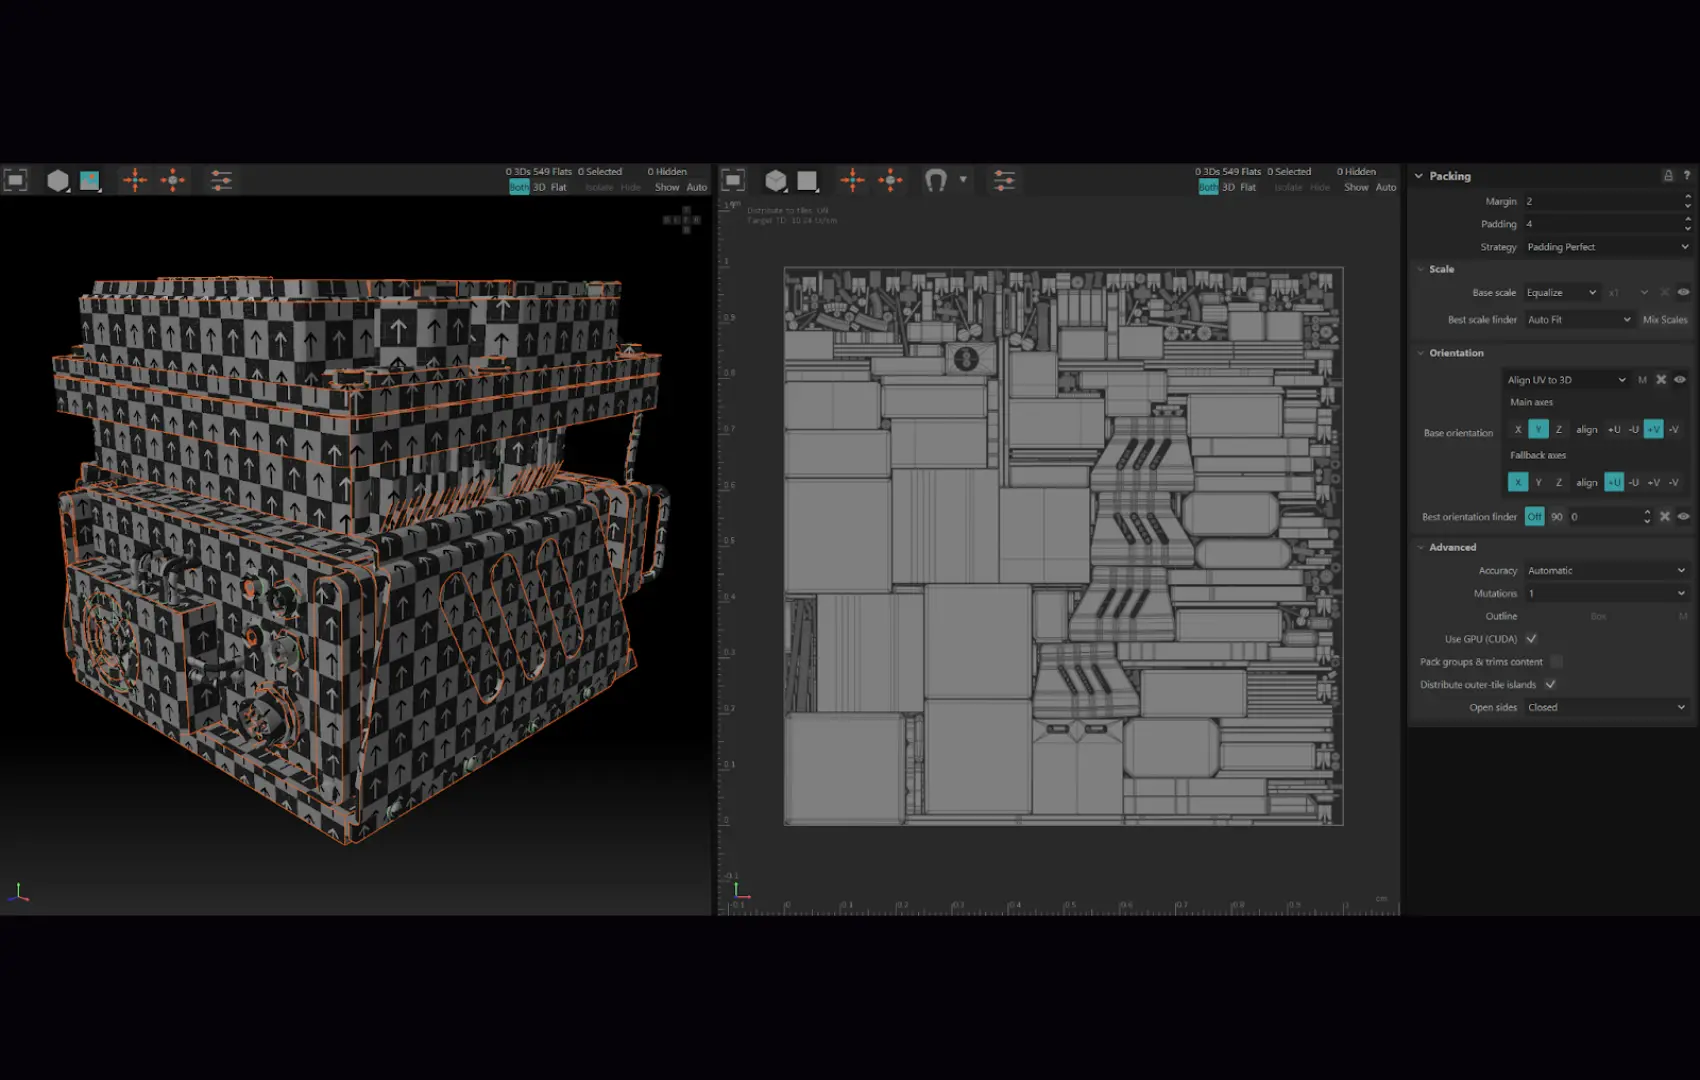This screenshot has height=1080, width=1700.
Task: Click the Packing panel lock icon
Action: coord(1667,176)
